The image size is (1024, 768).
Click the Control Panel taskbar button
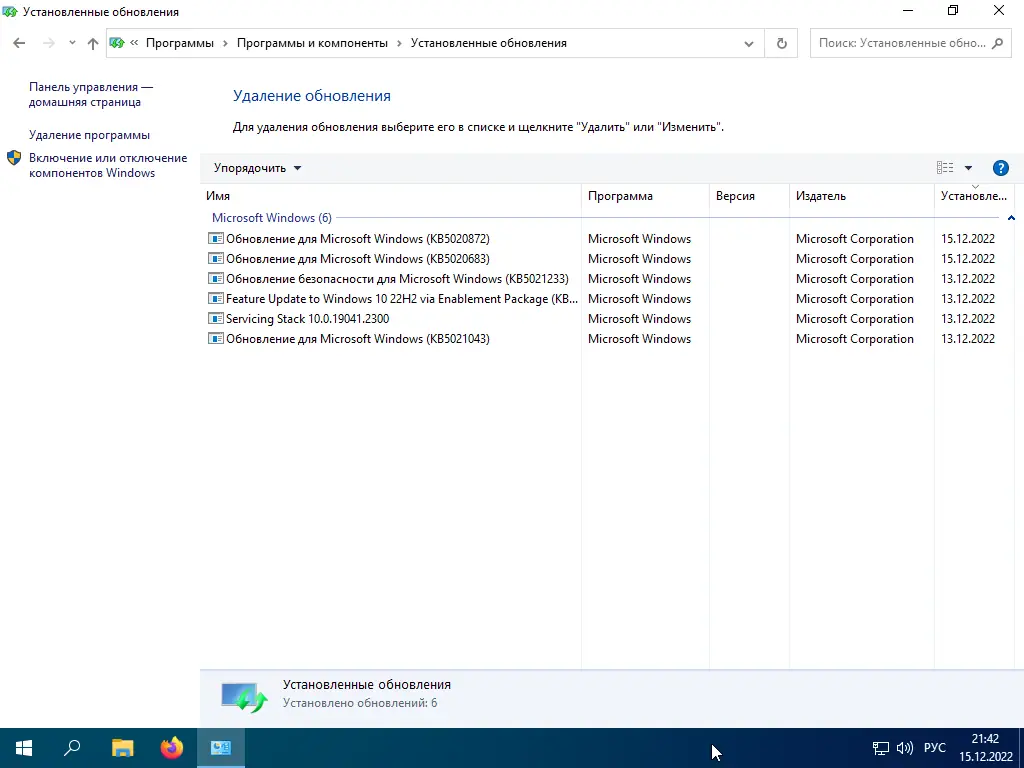point(221,748)
